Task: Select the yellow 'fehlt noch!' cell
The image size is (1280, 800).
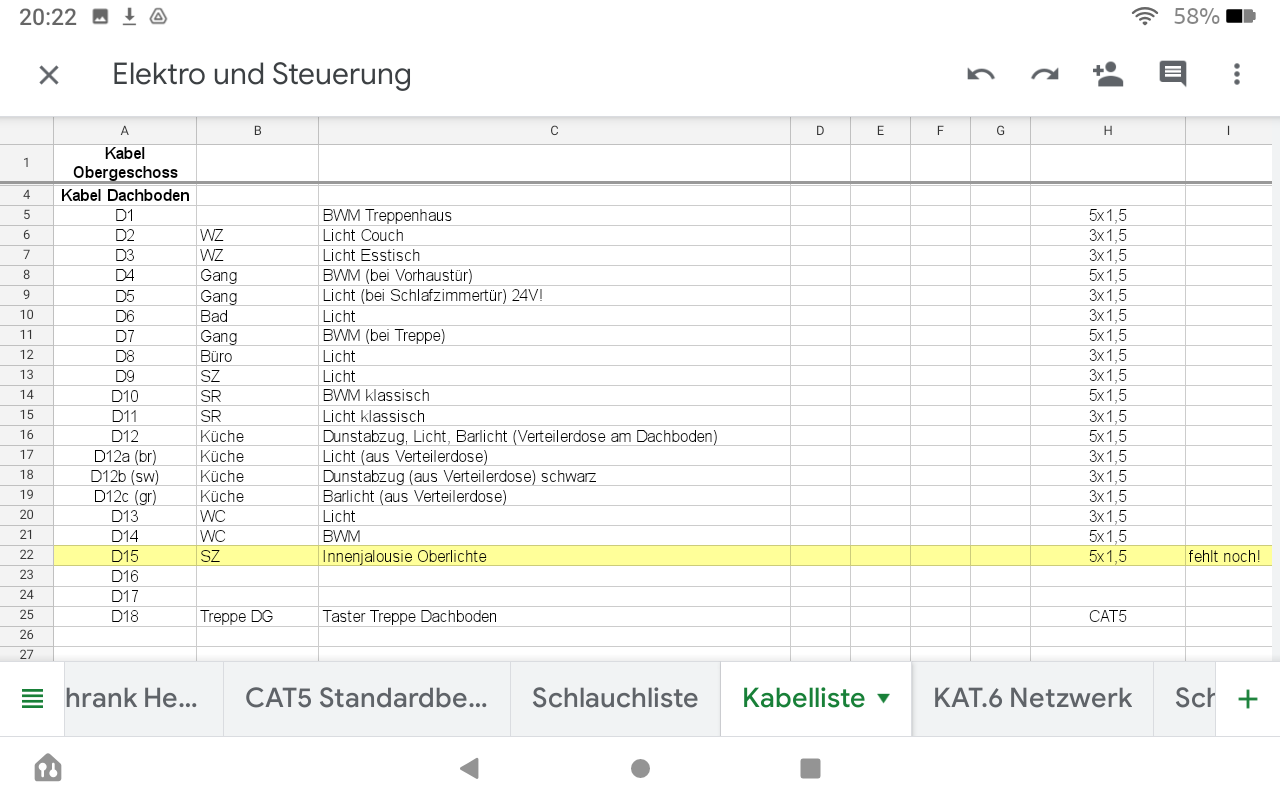Action: tap(1226, 556)
